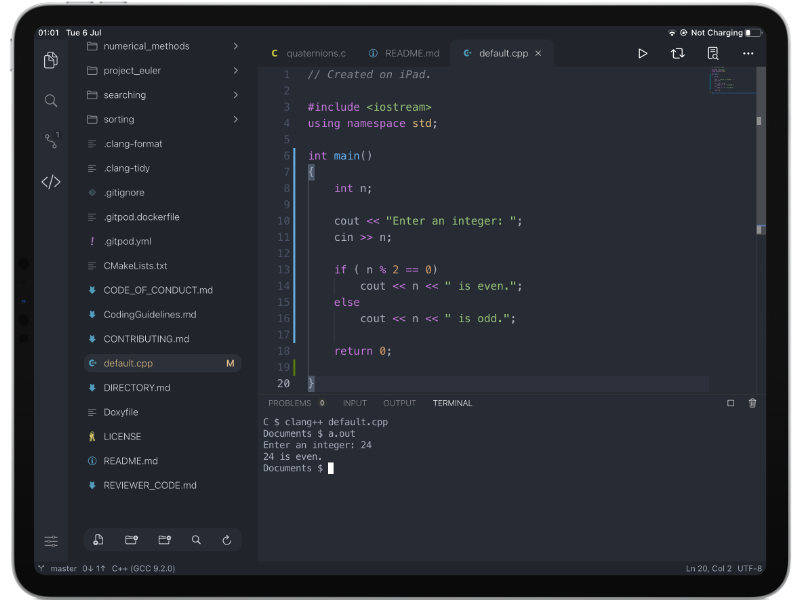Select the Source Control icon showing one change
The height and width of the screenshot is (600, 800).
(x=51, y=139)
